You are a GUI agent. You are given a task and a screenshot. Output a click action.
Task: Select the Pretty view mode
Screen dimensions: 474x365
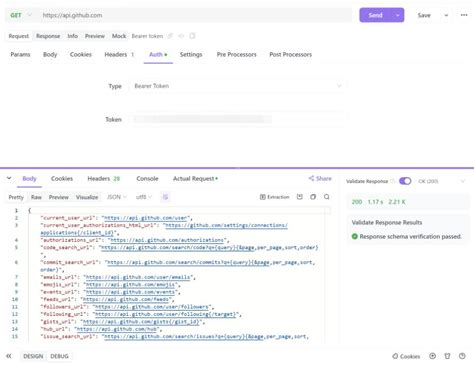pos(16,197)
